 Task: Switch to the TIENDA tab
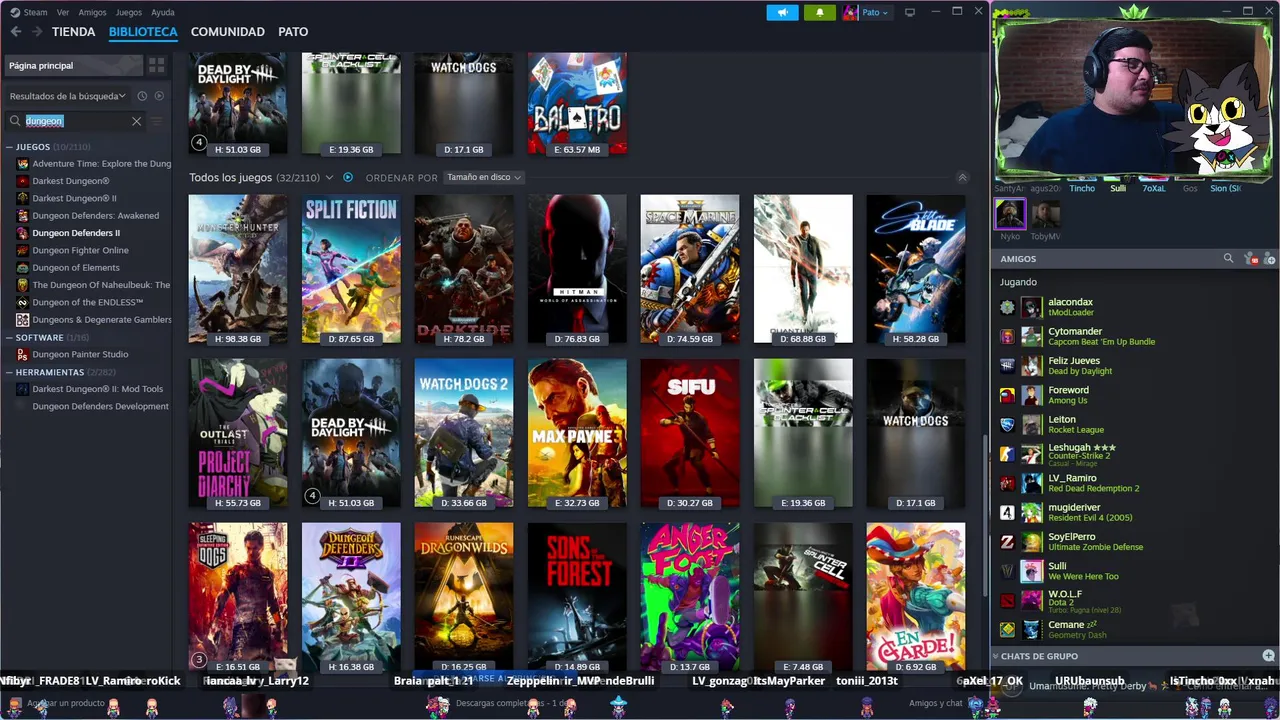73,32
